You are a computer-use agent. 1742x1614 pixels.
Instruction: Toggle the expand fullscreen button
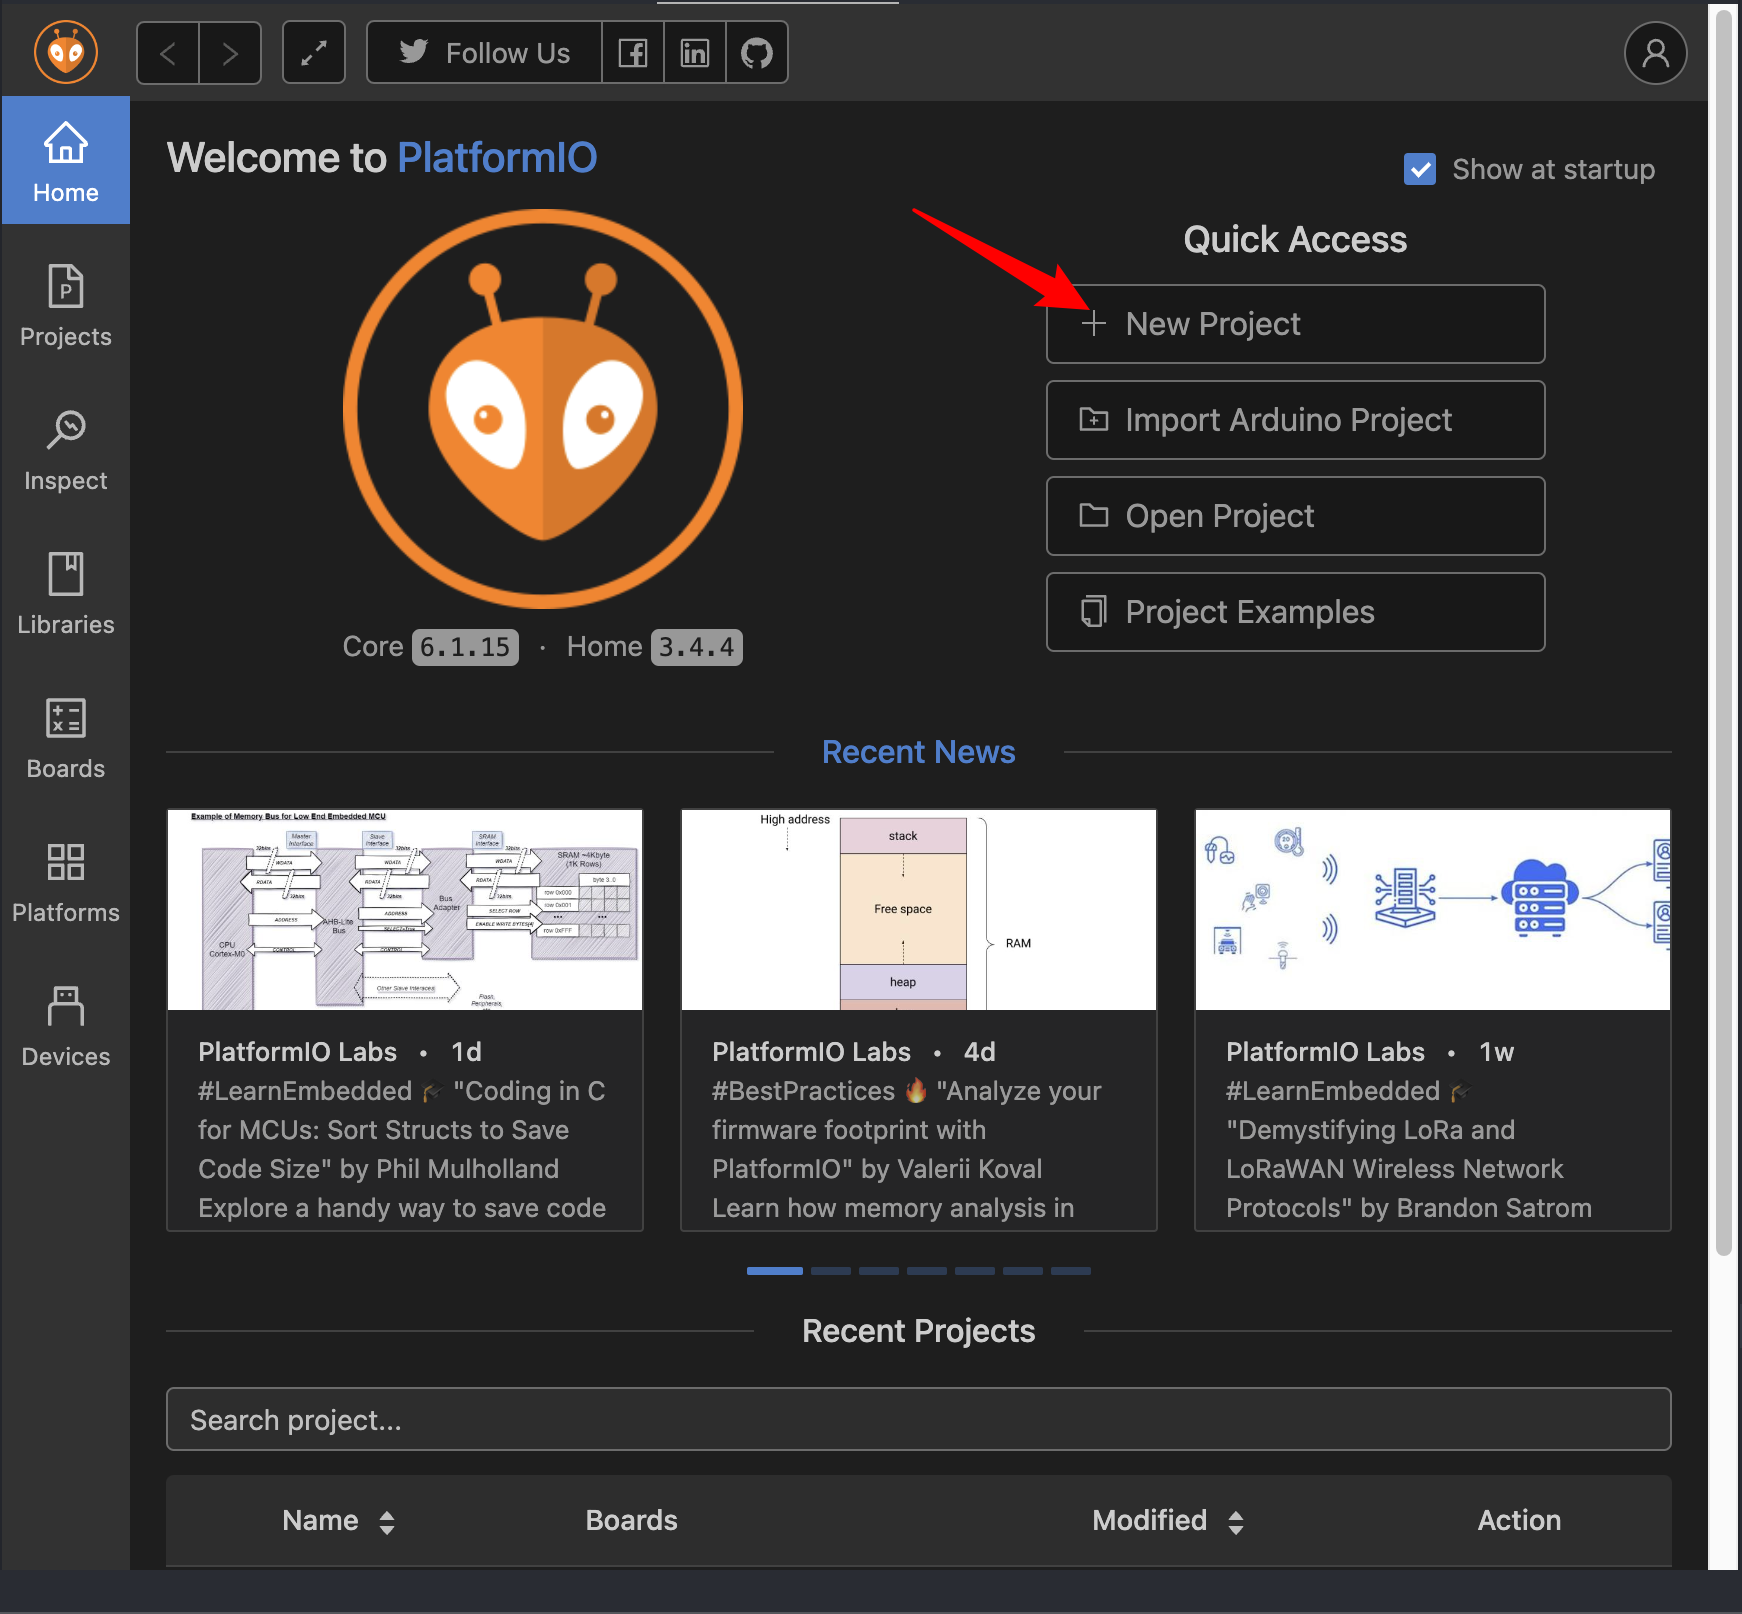pos(314,53)
